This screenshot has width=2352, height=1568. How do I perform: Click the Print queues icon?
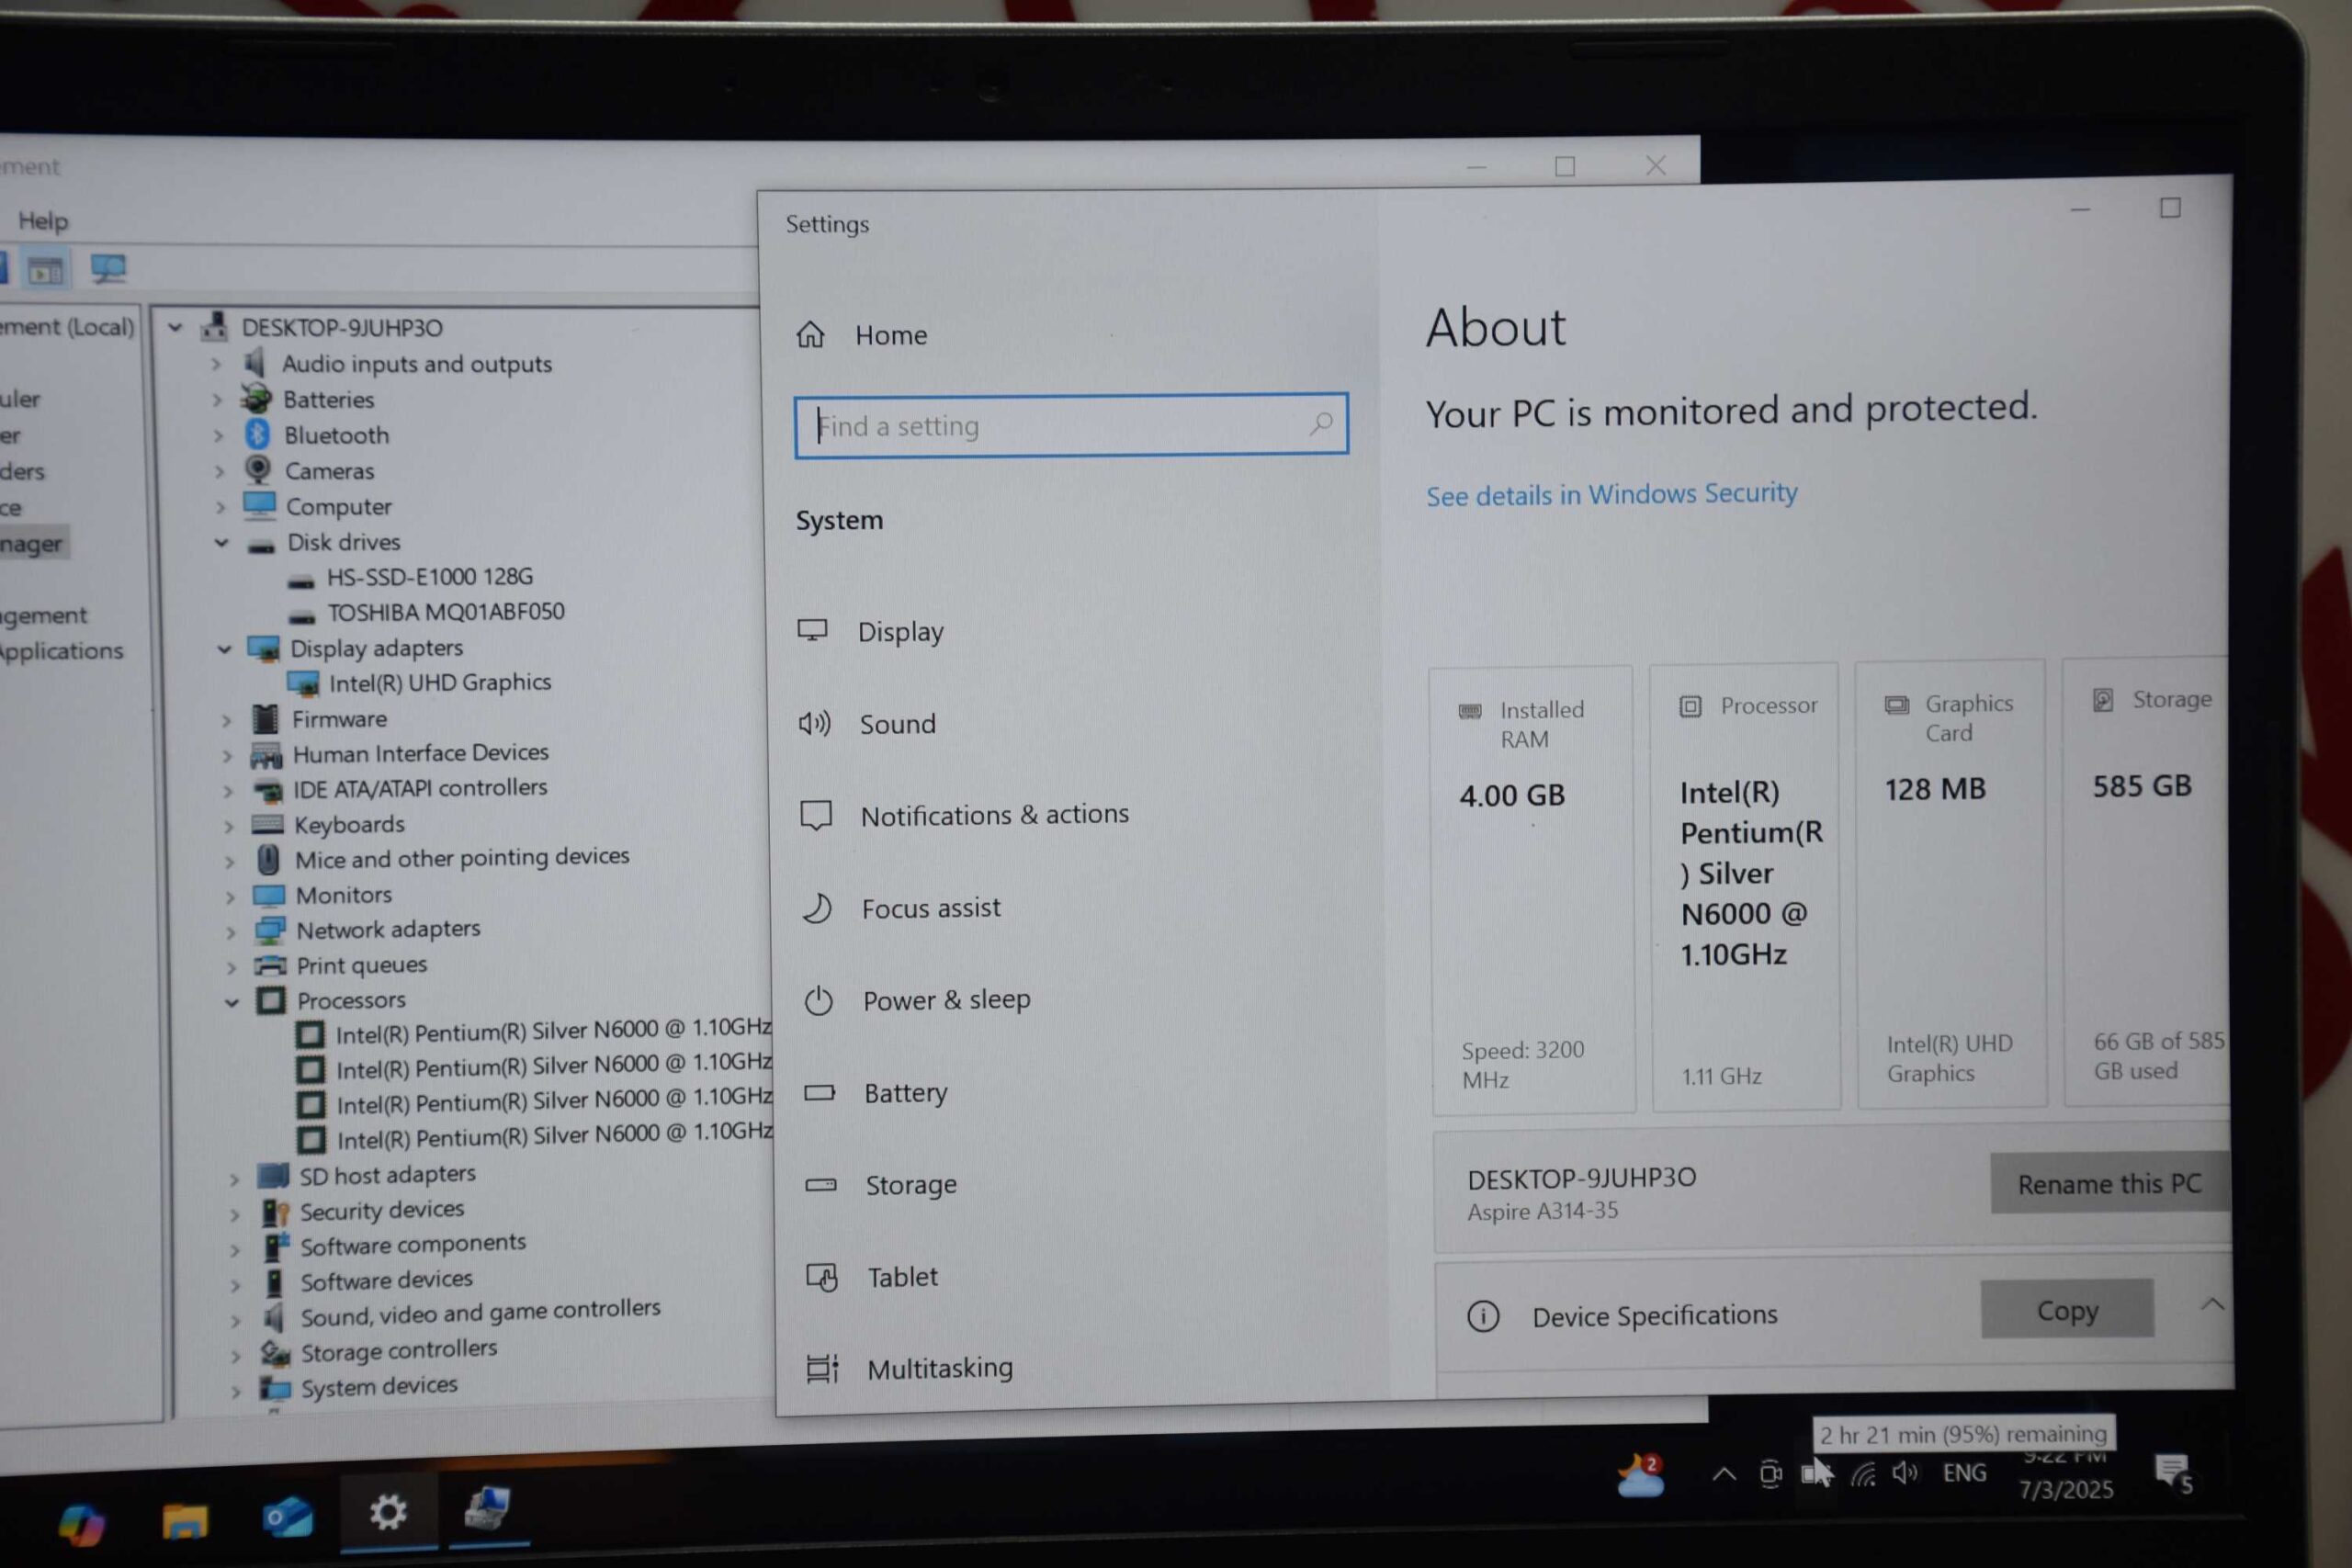[x=270, y=965]
